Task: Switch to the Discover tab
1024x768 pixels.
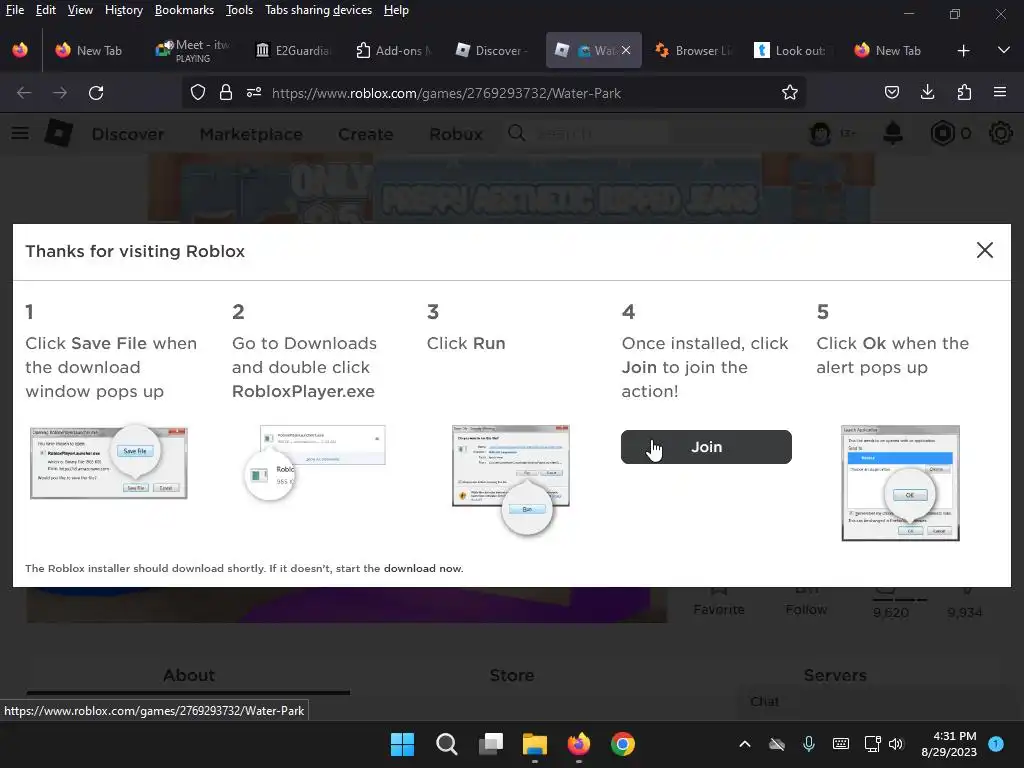Action: (x=493, y=50)
